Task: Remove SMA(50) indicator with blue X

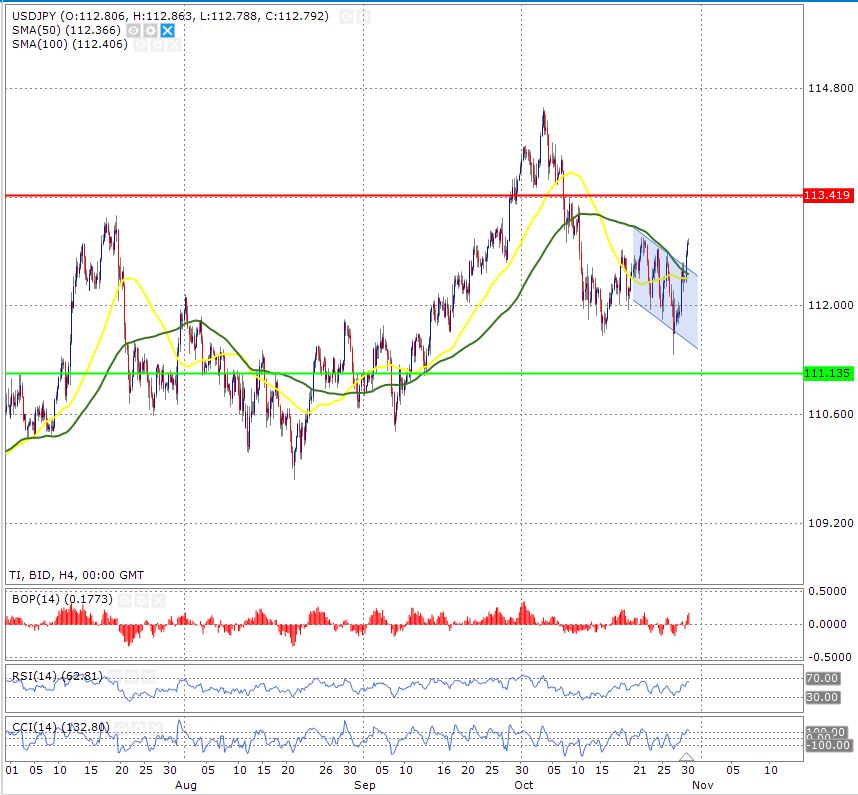Action: pos(167,31)
